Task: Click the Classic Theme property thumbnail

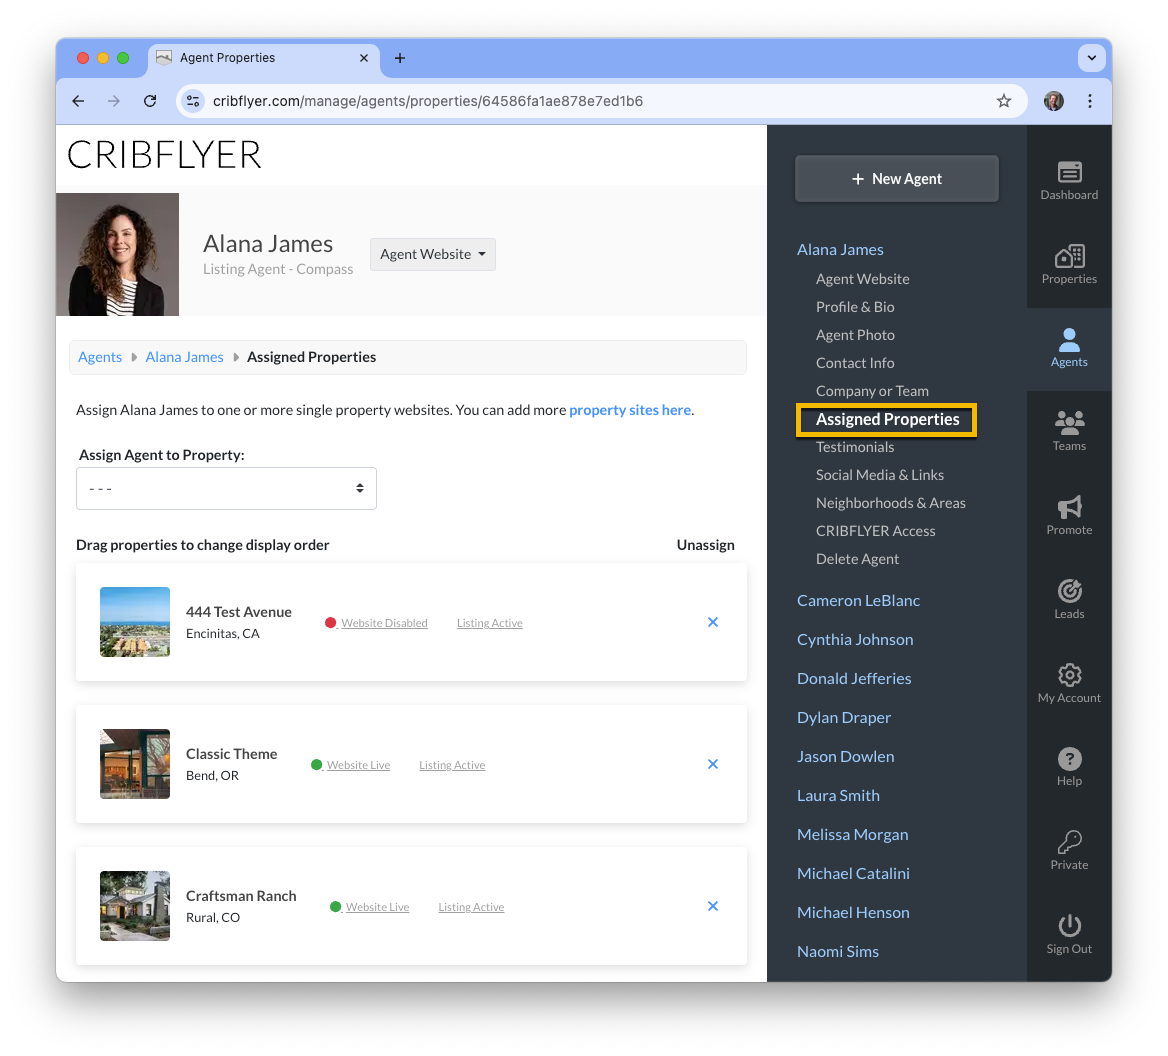Action: coord(135,764)
